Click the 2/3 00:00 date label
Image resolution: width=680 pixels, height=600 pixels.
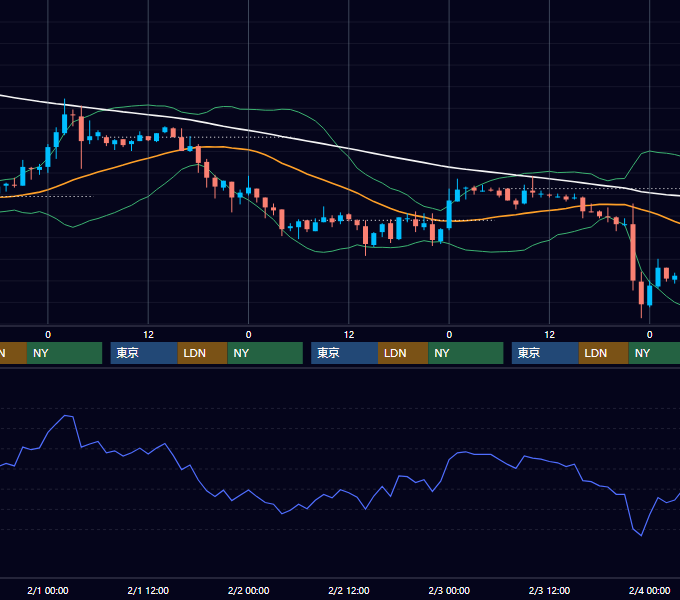coord(449,590)
